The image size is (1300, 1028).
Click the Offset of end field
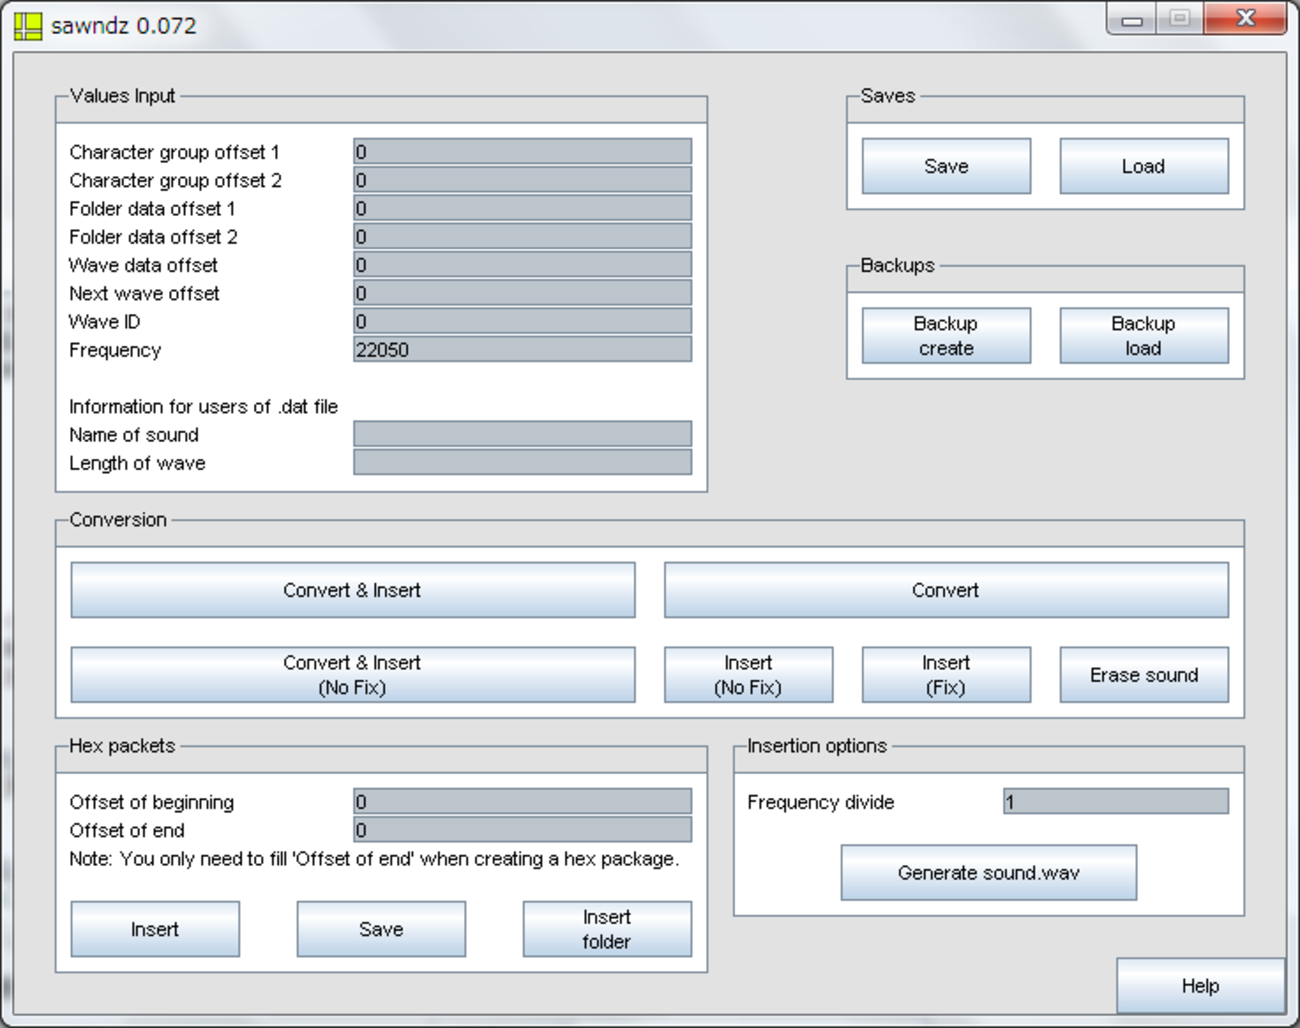[522, 830]
